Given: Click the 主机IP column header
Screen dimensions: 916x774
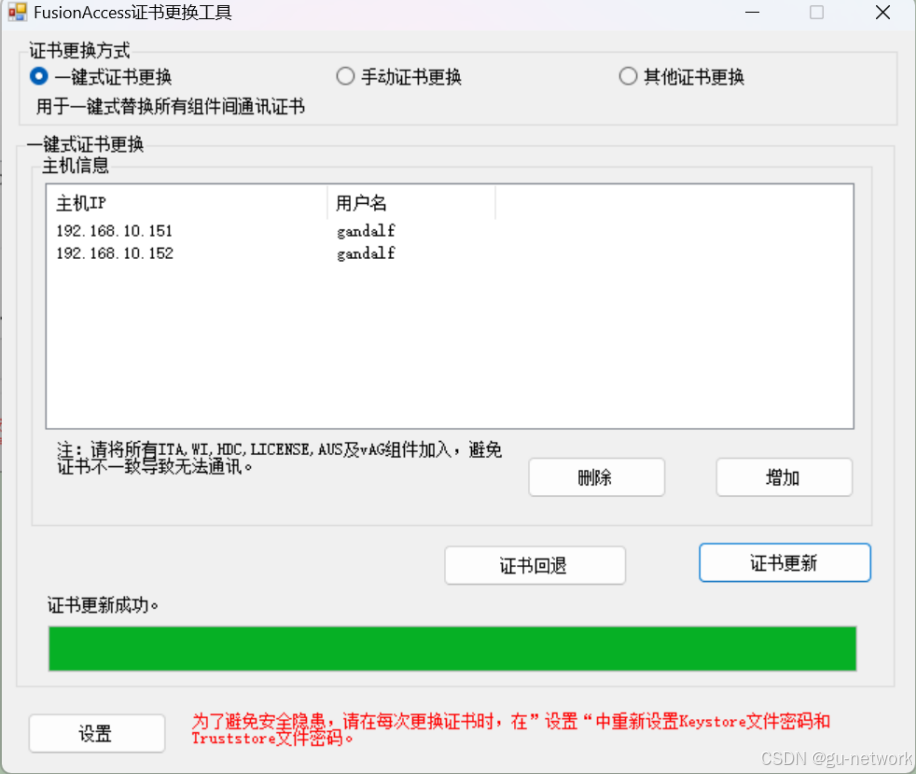Looking at the screenshot, I should coord(187,203).
